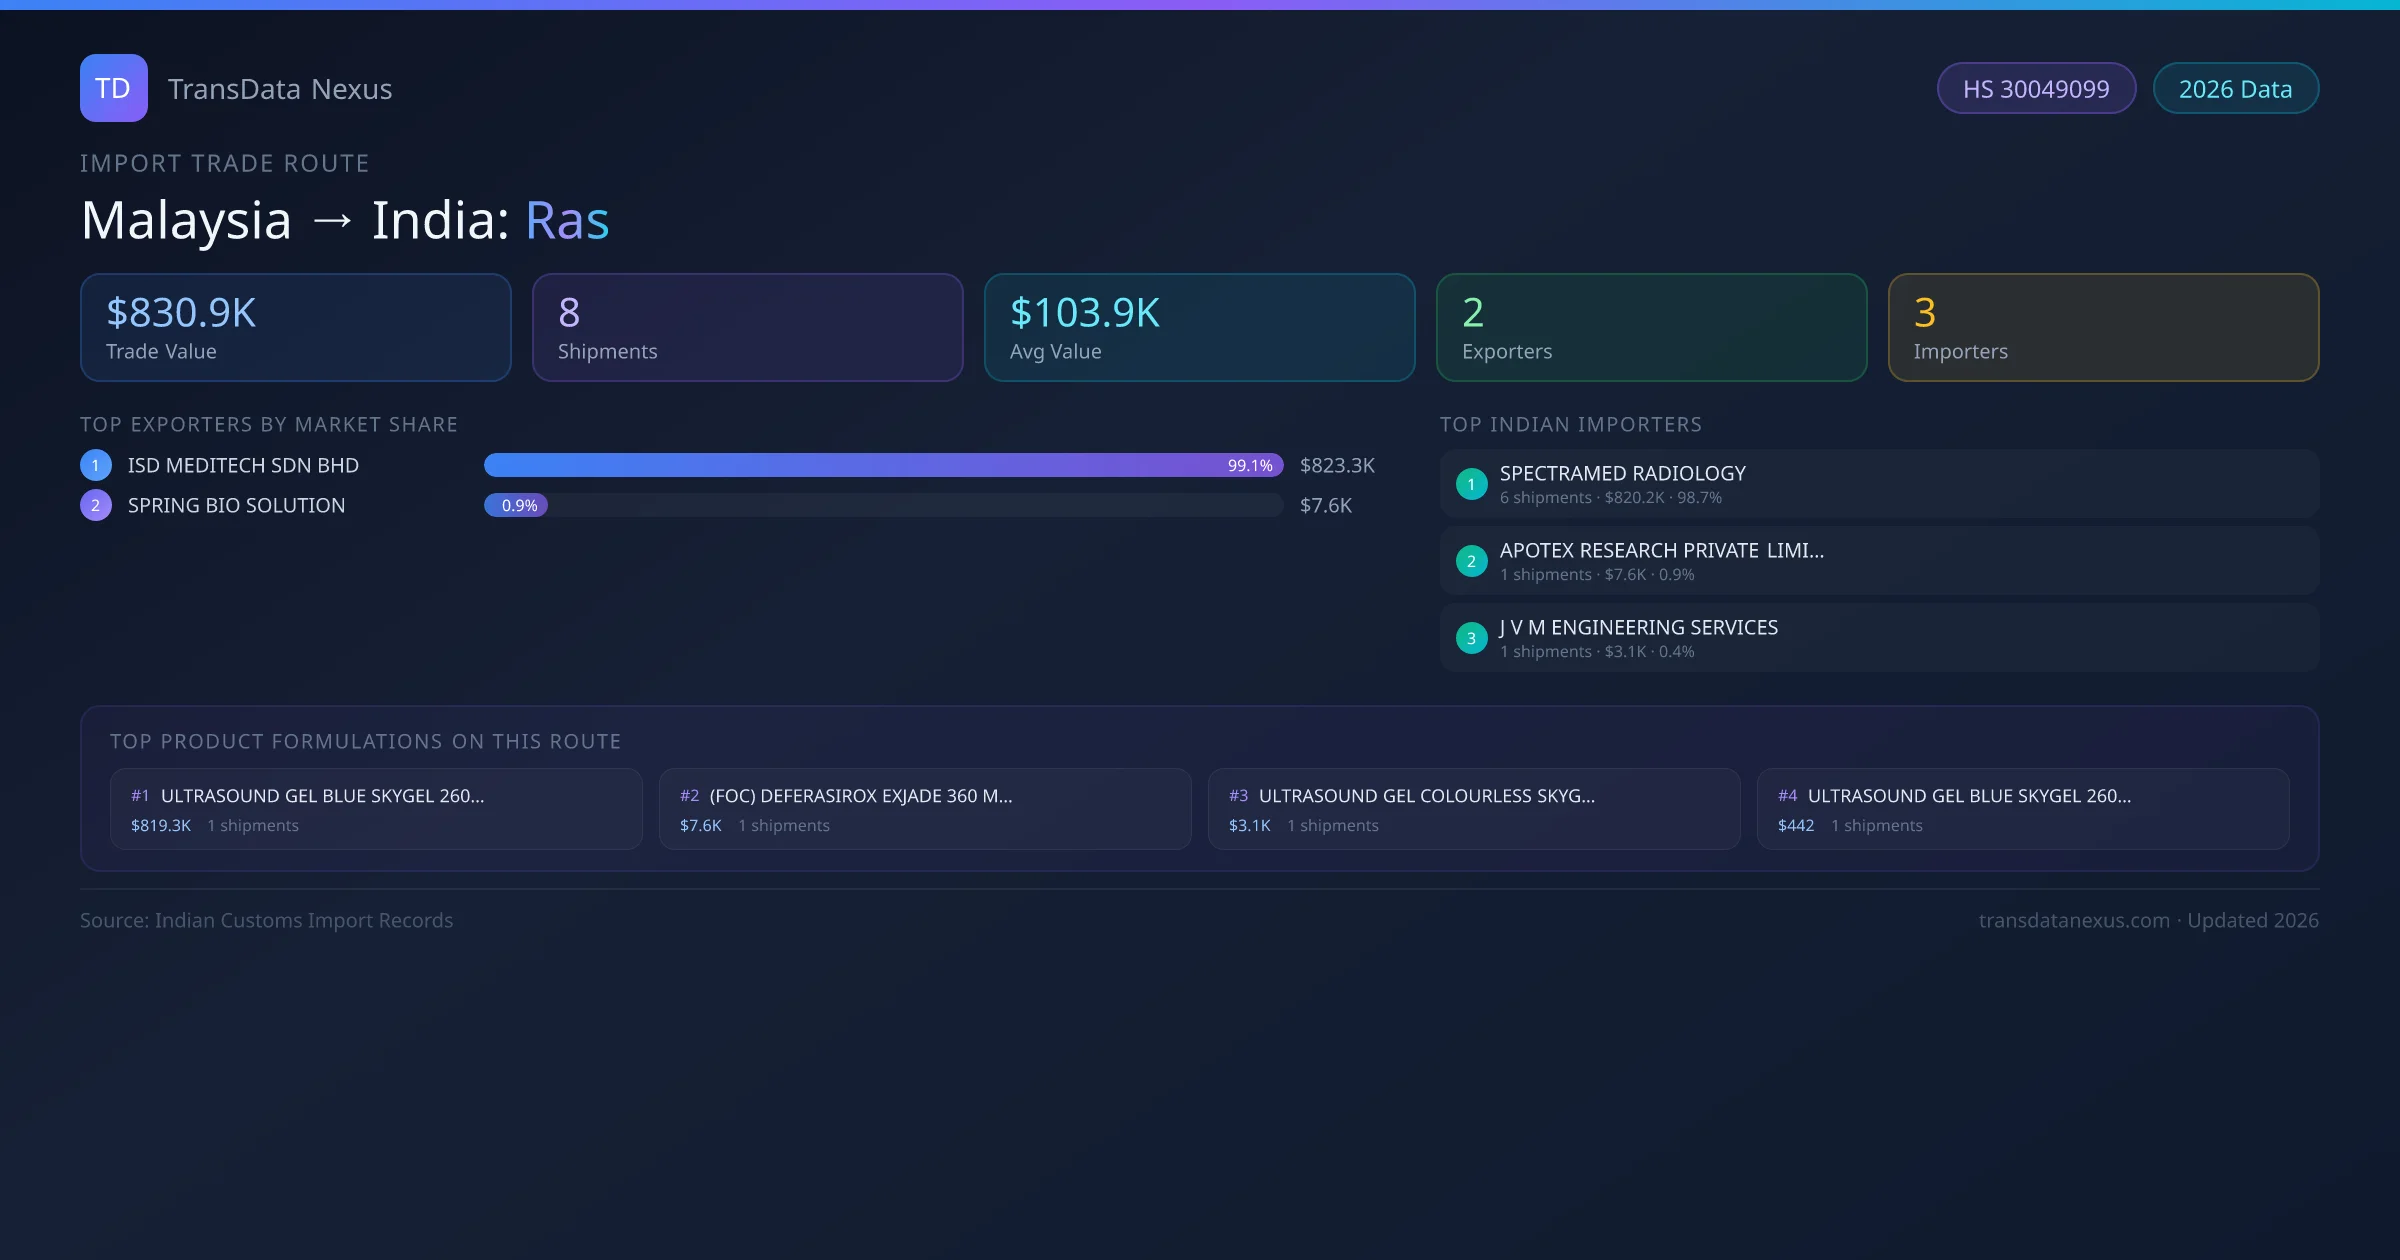Click rank 2 badge beside SPRING BIO SOLUTION

96,505
